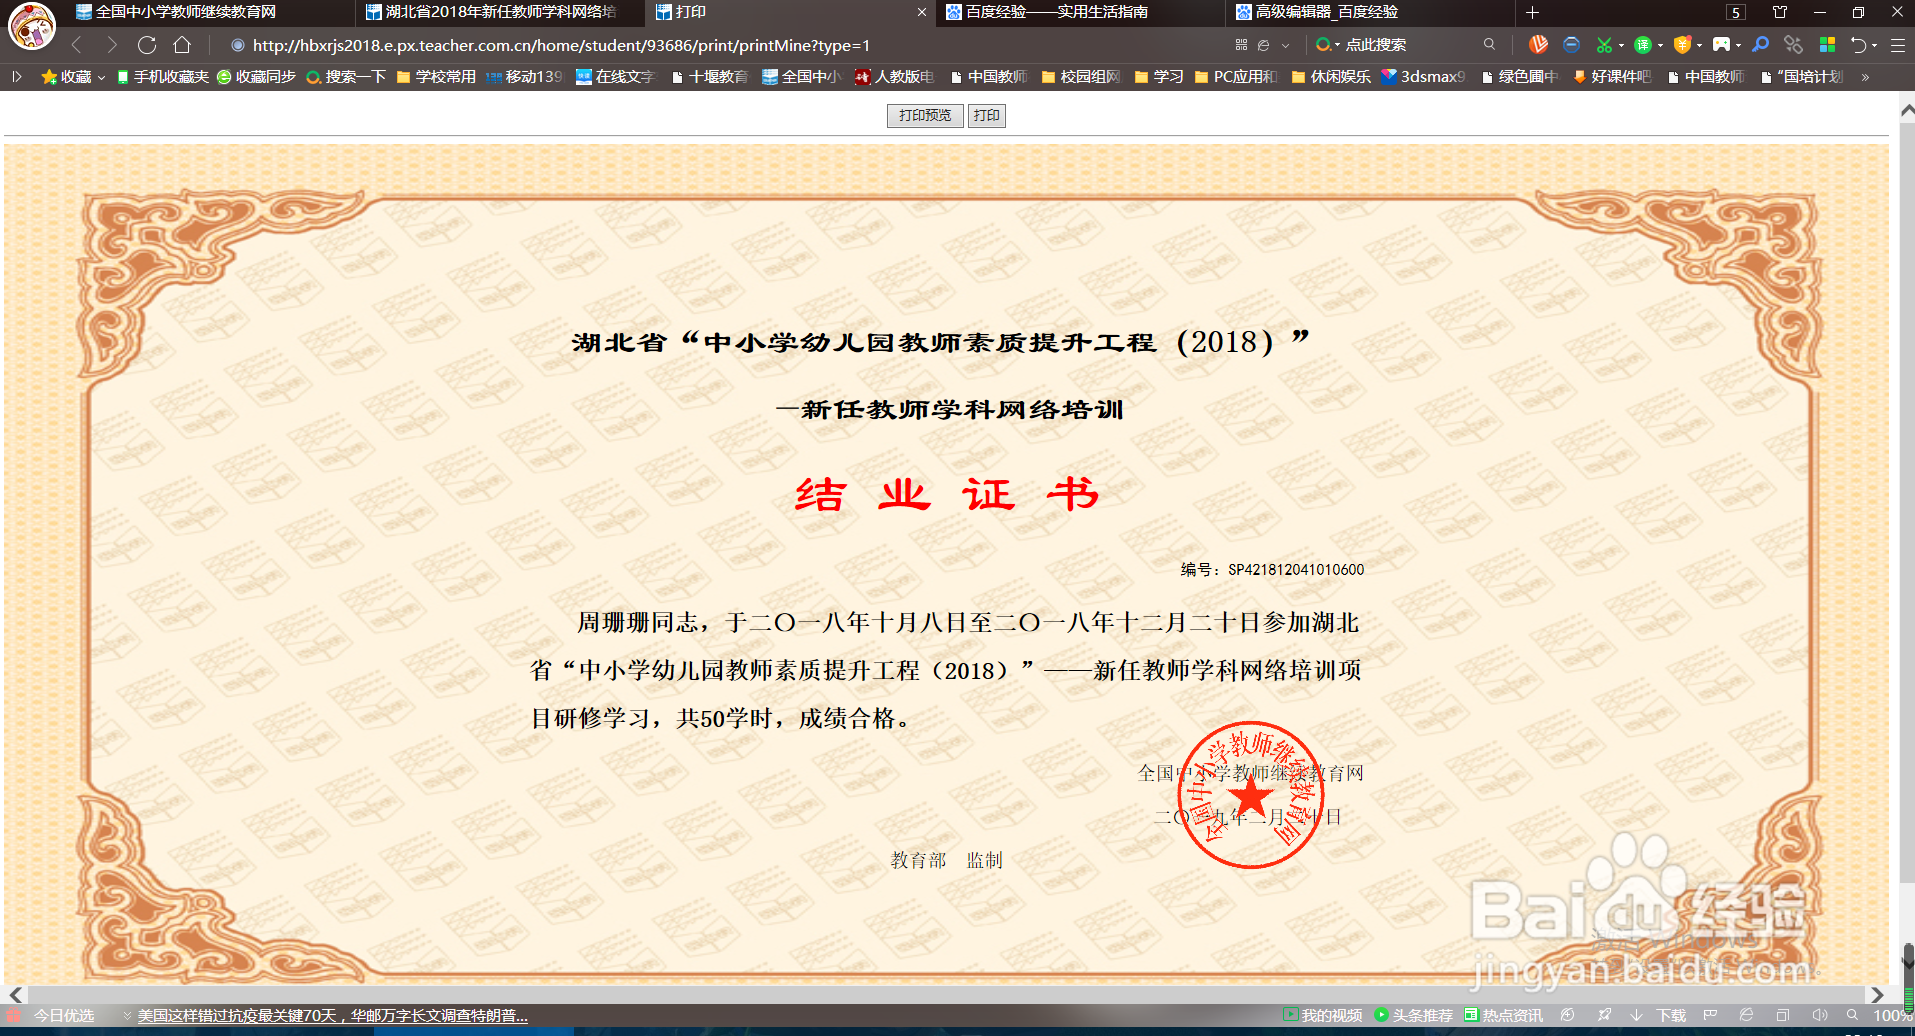This screenshot has width=1915, height=1036.
Task: Open the game center controller icon
Action: point(1722,45)
